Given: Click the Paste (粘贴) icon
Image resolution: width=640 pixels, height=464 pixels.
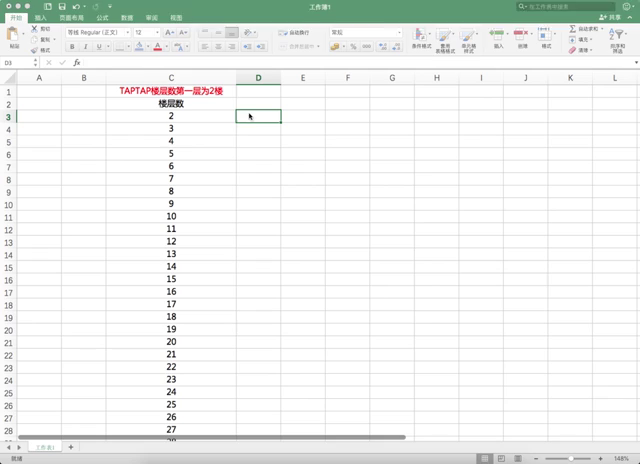Looking at the screenshot, I should click(x=13, y=36).
